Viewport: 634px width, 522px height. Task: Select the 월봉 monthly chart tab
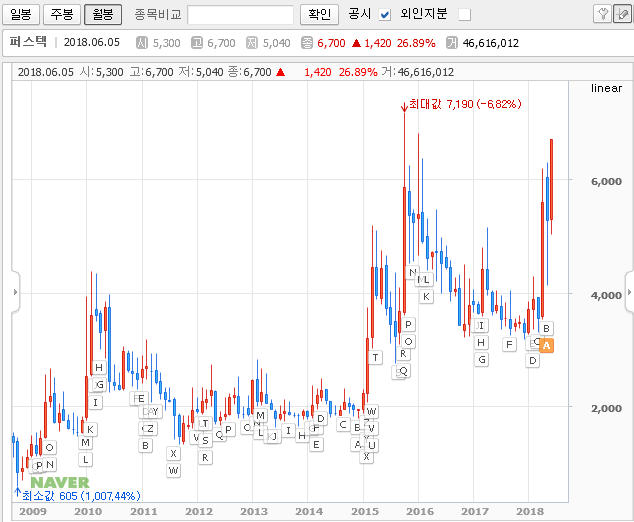103,14
